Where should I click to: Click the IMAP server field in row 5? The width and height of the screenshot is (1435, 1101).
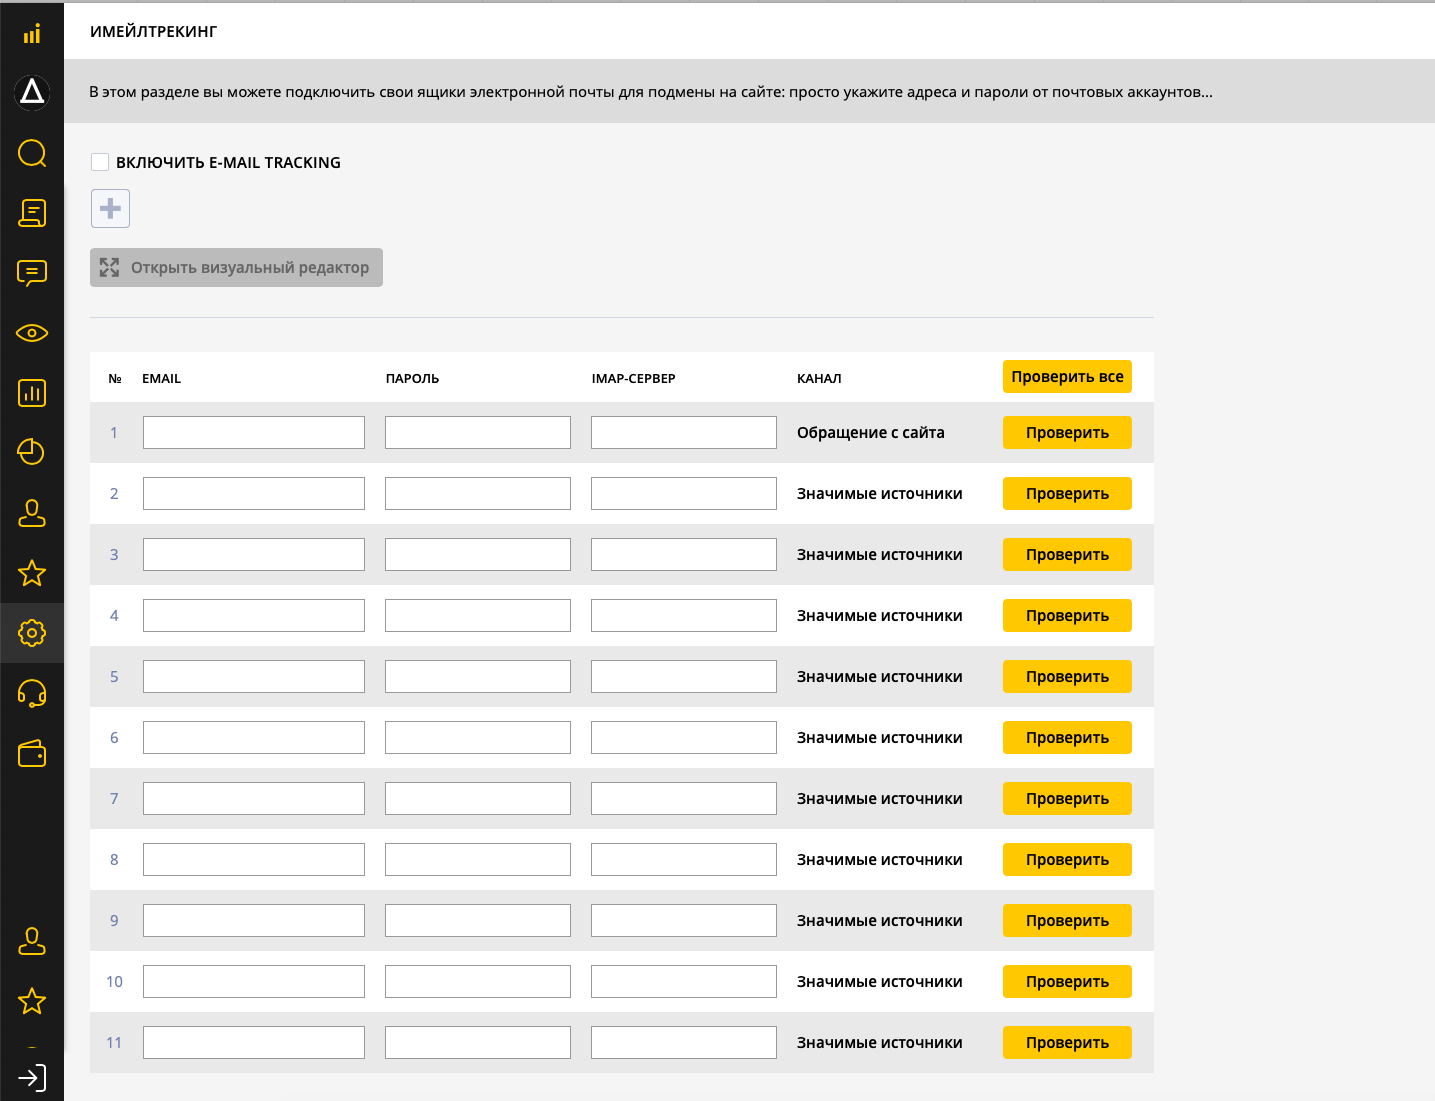[684, 677]
